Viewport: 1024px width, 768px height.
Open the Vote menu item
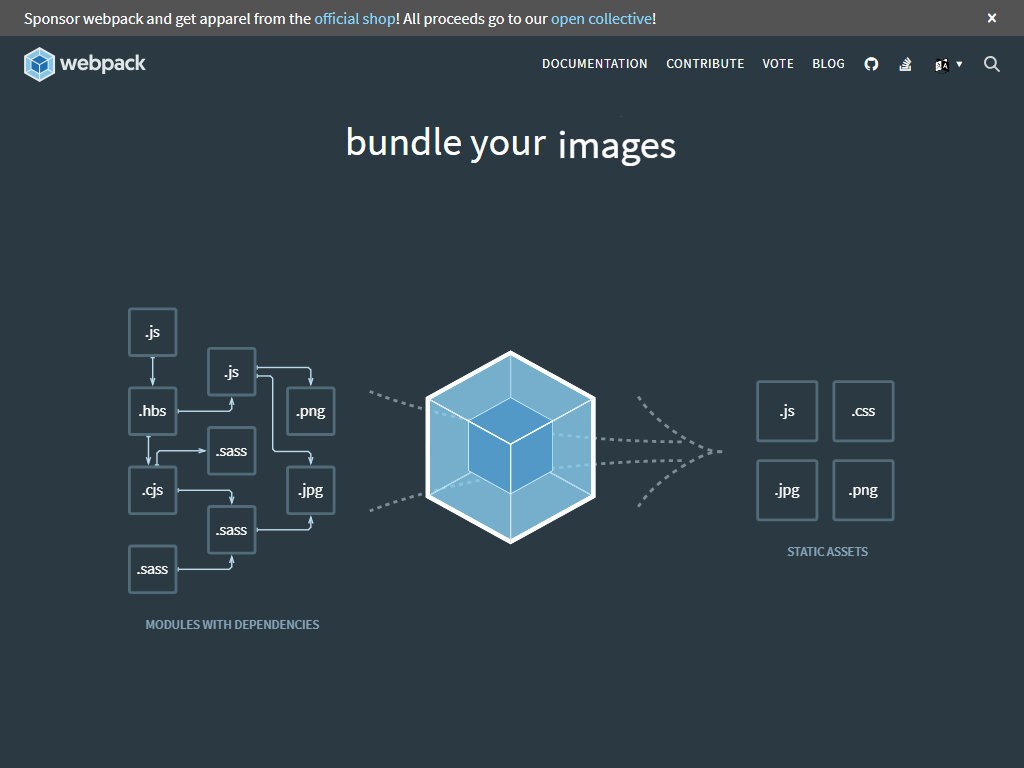coord(778,64)
